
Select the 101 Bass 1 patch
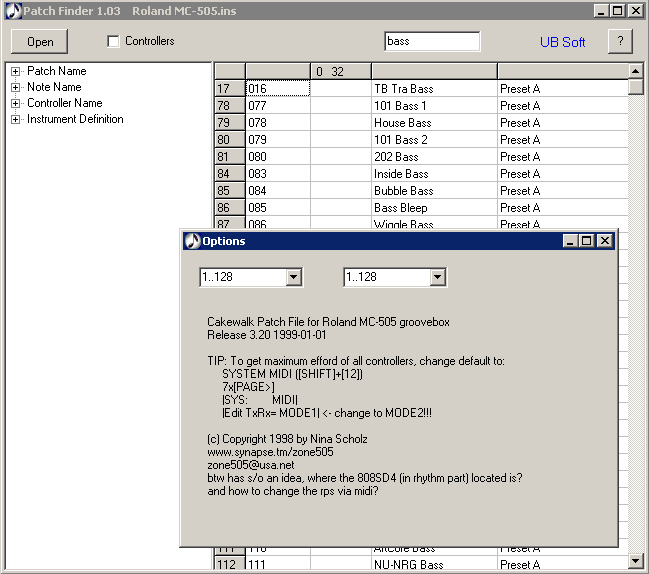(x=434, y=106)
